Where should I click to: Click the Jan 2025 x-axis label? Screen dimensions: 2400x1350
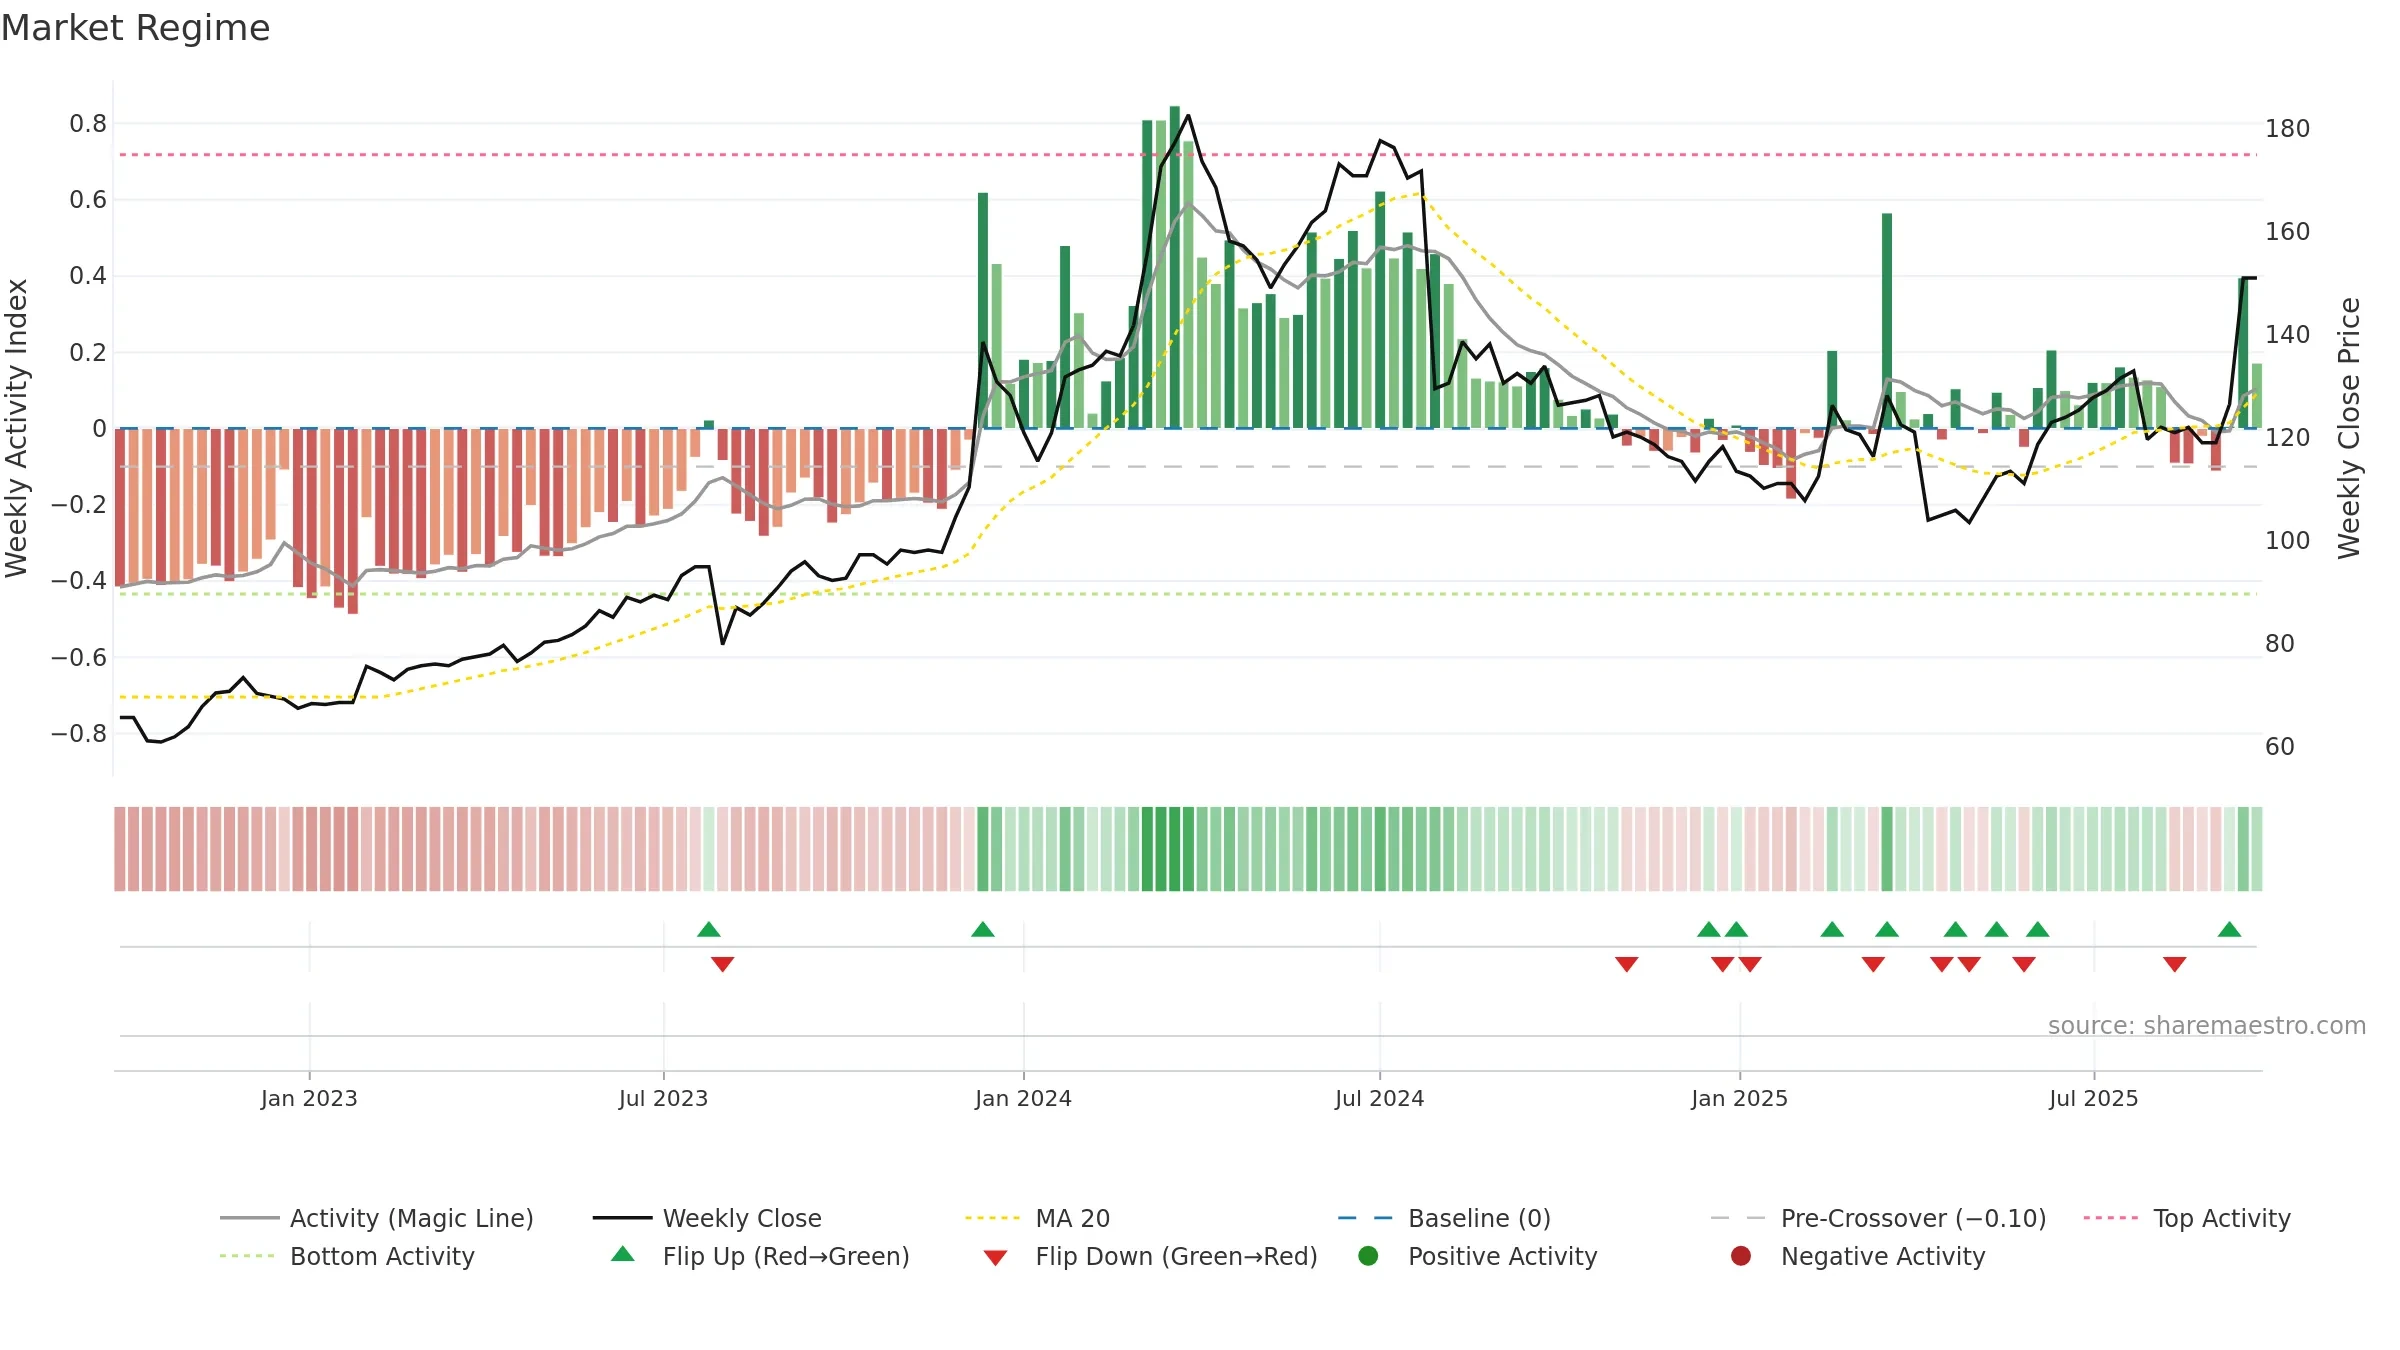[1739, 1098]
